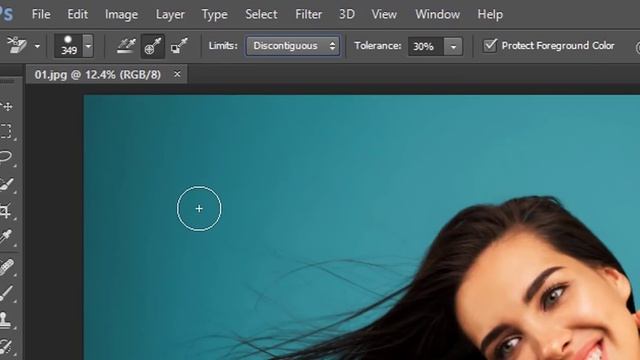Select the Rectangular Marquee tool
640x360 pixels.
(6, 131)
